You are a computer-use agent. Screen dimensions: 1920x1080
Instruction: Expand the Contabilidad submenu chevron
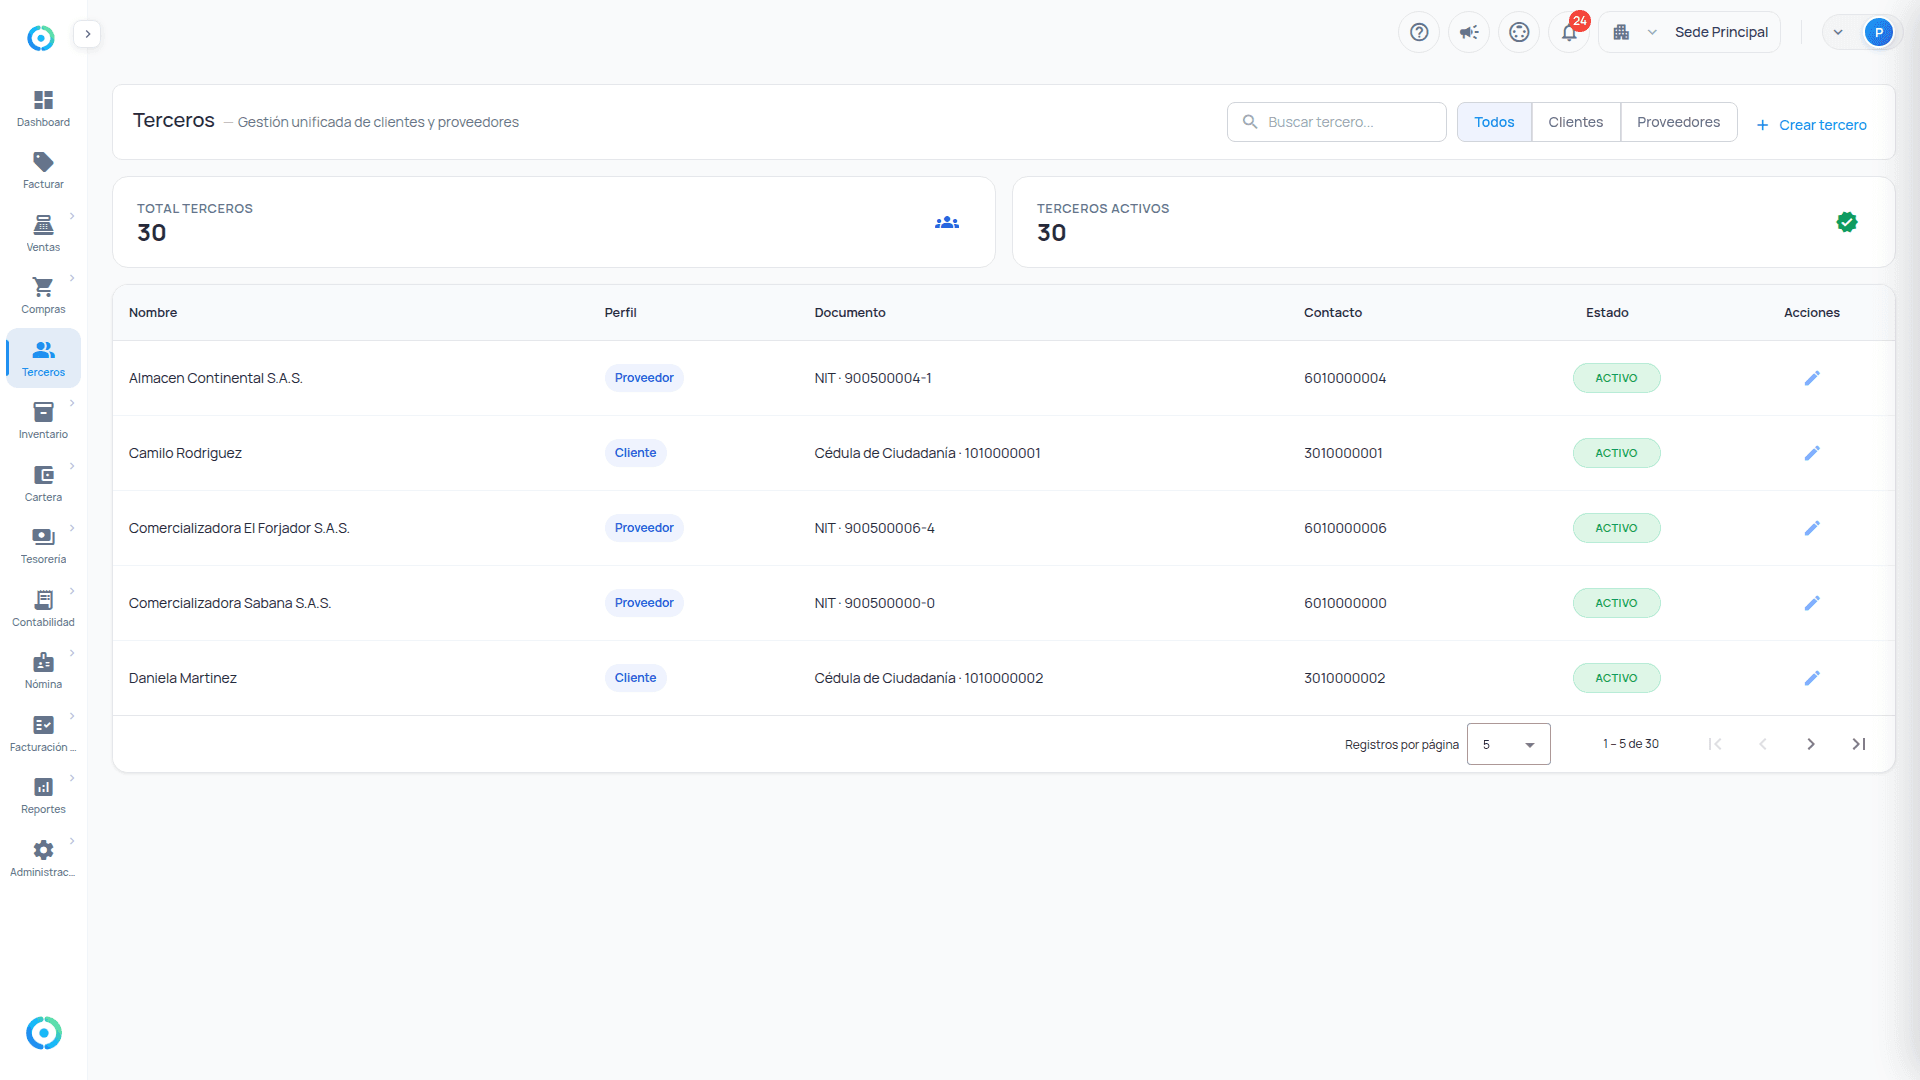click(x=72, y=591)
